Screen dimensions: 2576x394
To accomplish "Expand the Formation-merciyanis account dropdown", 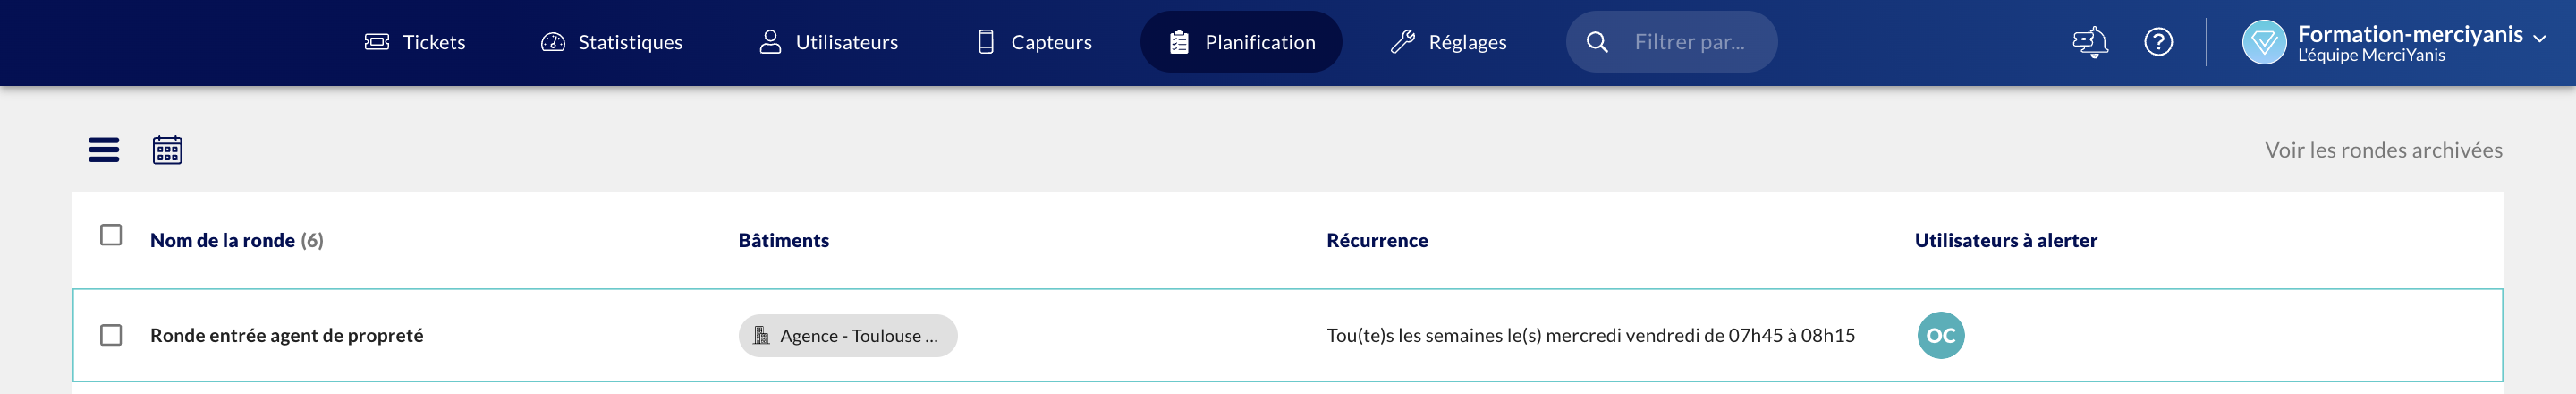I will (x=2539, y=38).
